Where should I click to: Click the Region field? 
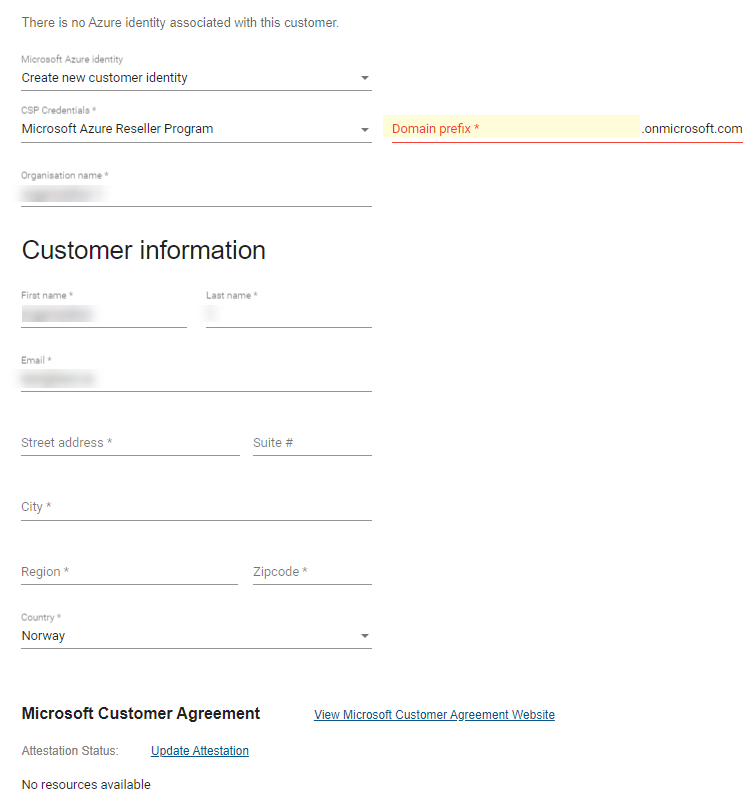129,572
